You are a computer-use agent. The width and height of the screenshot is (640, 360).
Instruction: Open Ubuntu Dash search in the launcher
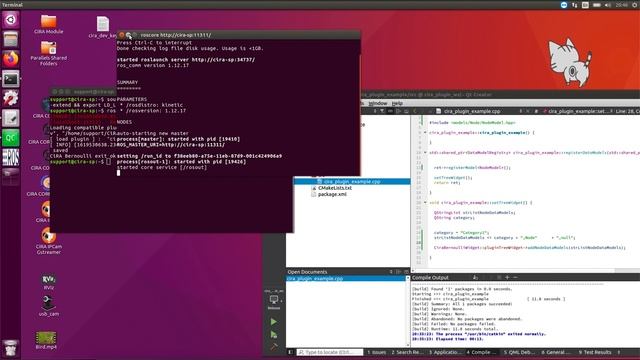coord(11,20)
